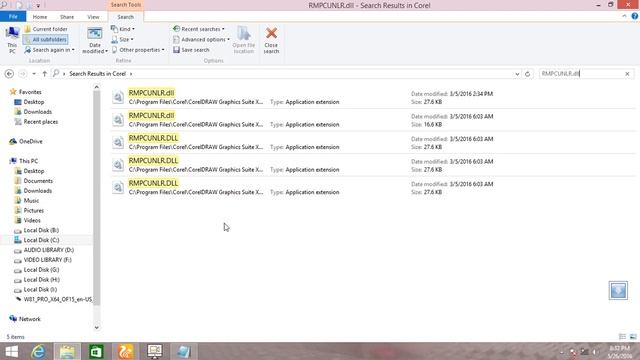The width and height of the screenshot is (640, 360).
Task: Click Search Tools contextual tab
Action: [126, 5]
